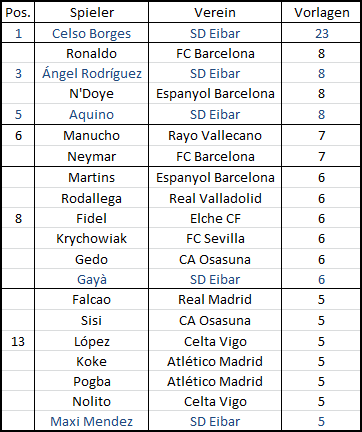This screenshot has height=432, width=362.
Task: Click the Neymar cell
Action: tap(91, 156)
